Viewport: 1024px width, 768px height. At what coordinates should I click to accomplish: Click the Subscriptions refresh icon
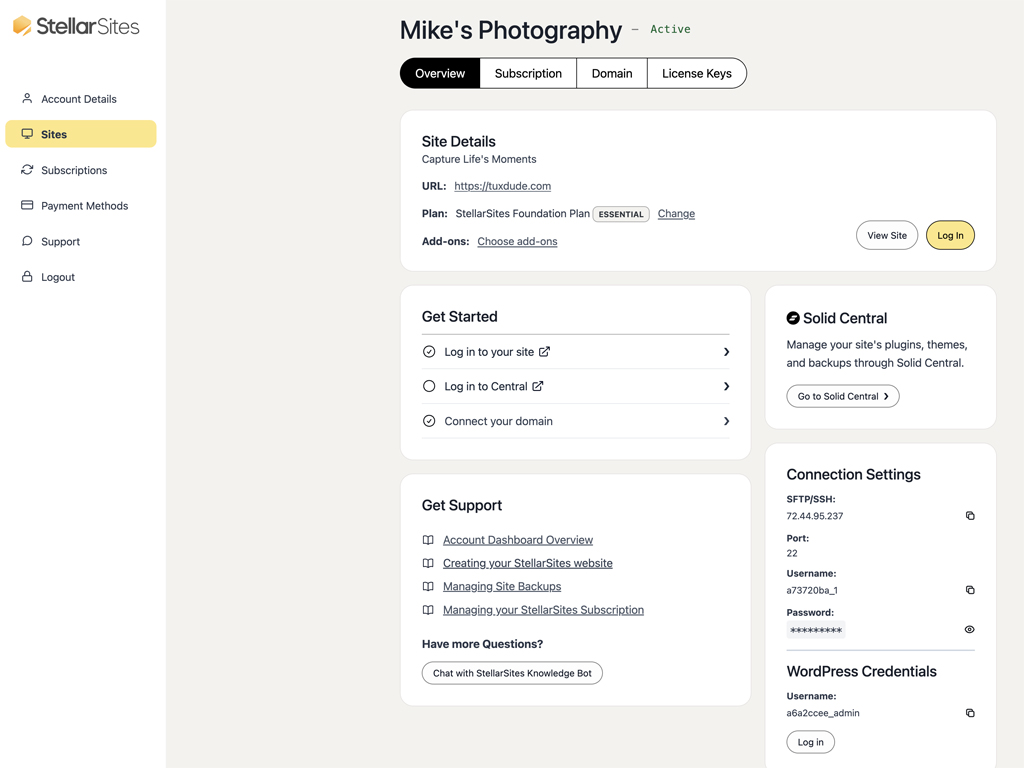[x=27, y=170]
